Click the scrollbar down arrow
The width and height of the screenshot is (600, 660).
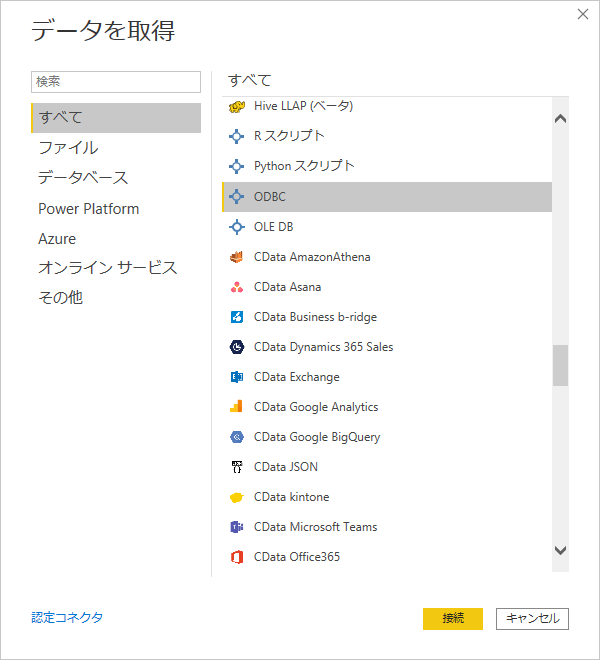560,550
